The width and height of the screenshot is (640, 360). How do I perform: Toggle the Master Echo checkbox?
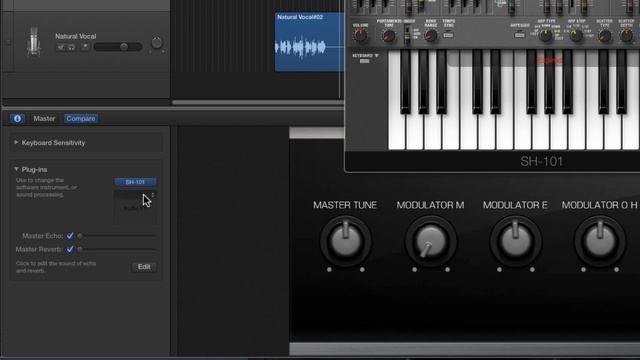click(x=70, y=236)
